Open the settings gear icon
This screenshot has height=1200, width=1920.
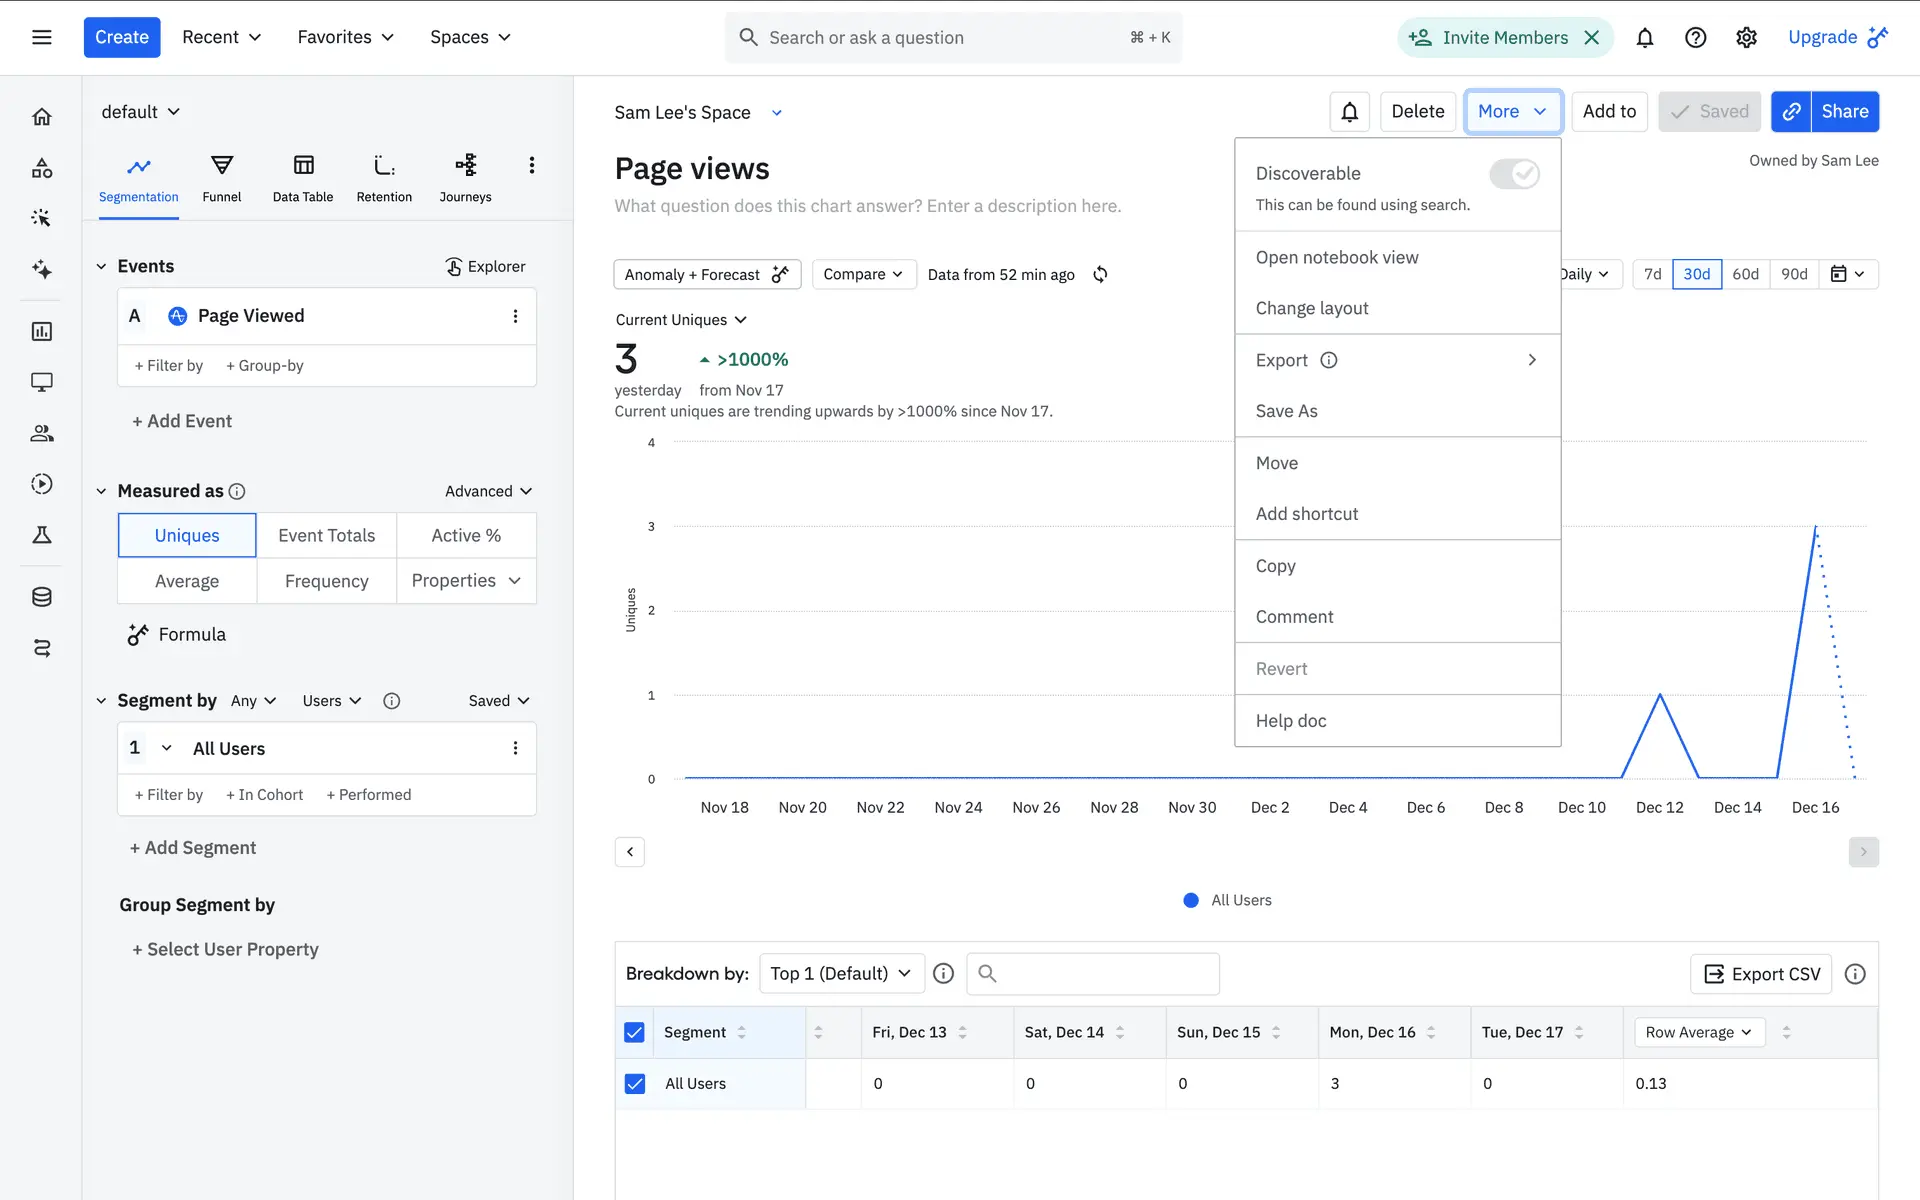pos(1746,38)
